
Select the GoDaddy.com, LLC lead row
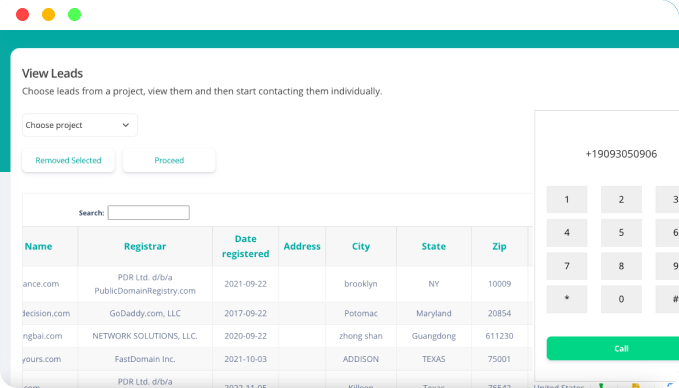[x=277, y=313]
